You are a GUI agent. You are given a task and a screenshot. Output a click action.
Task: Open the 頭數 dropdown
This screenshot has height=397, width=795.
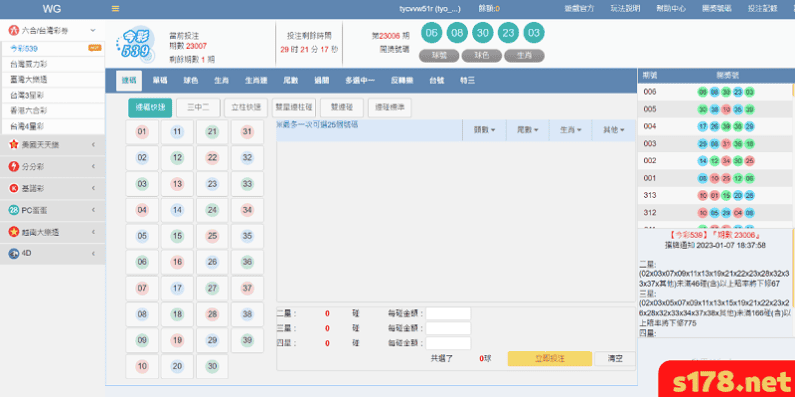point(484,130)
